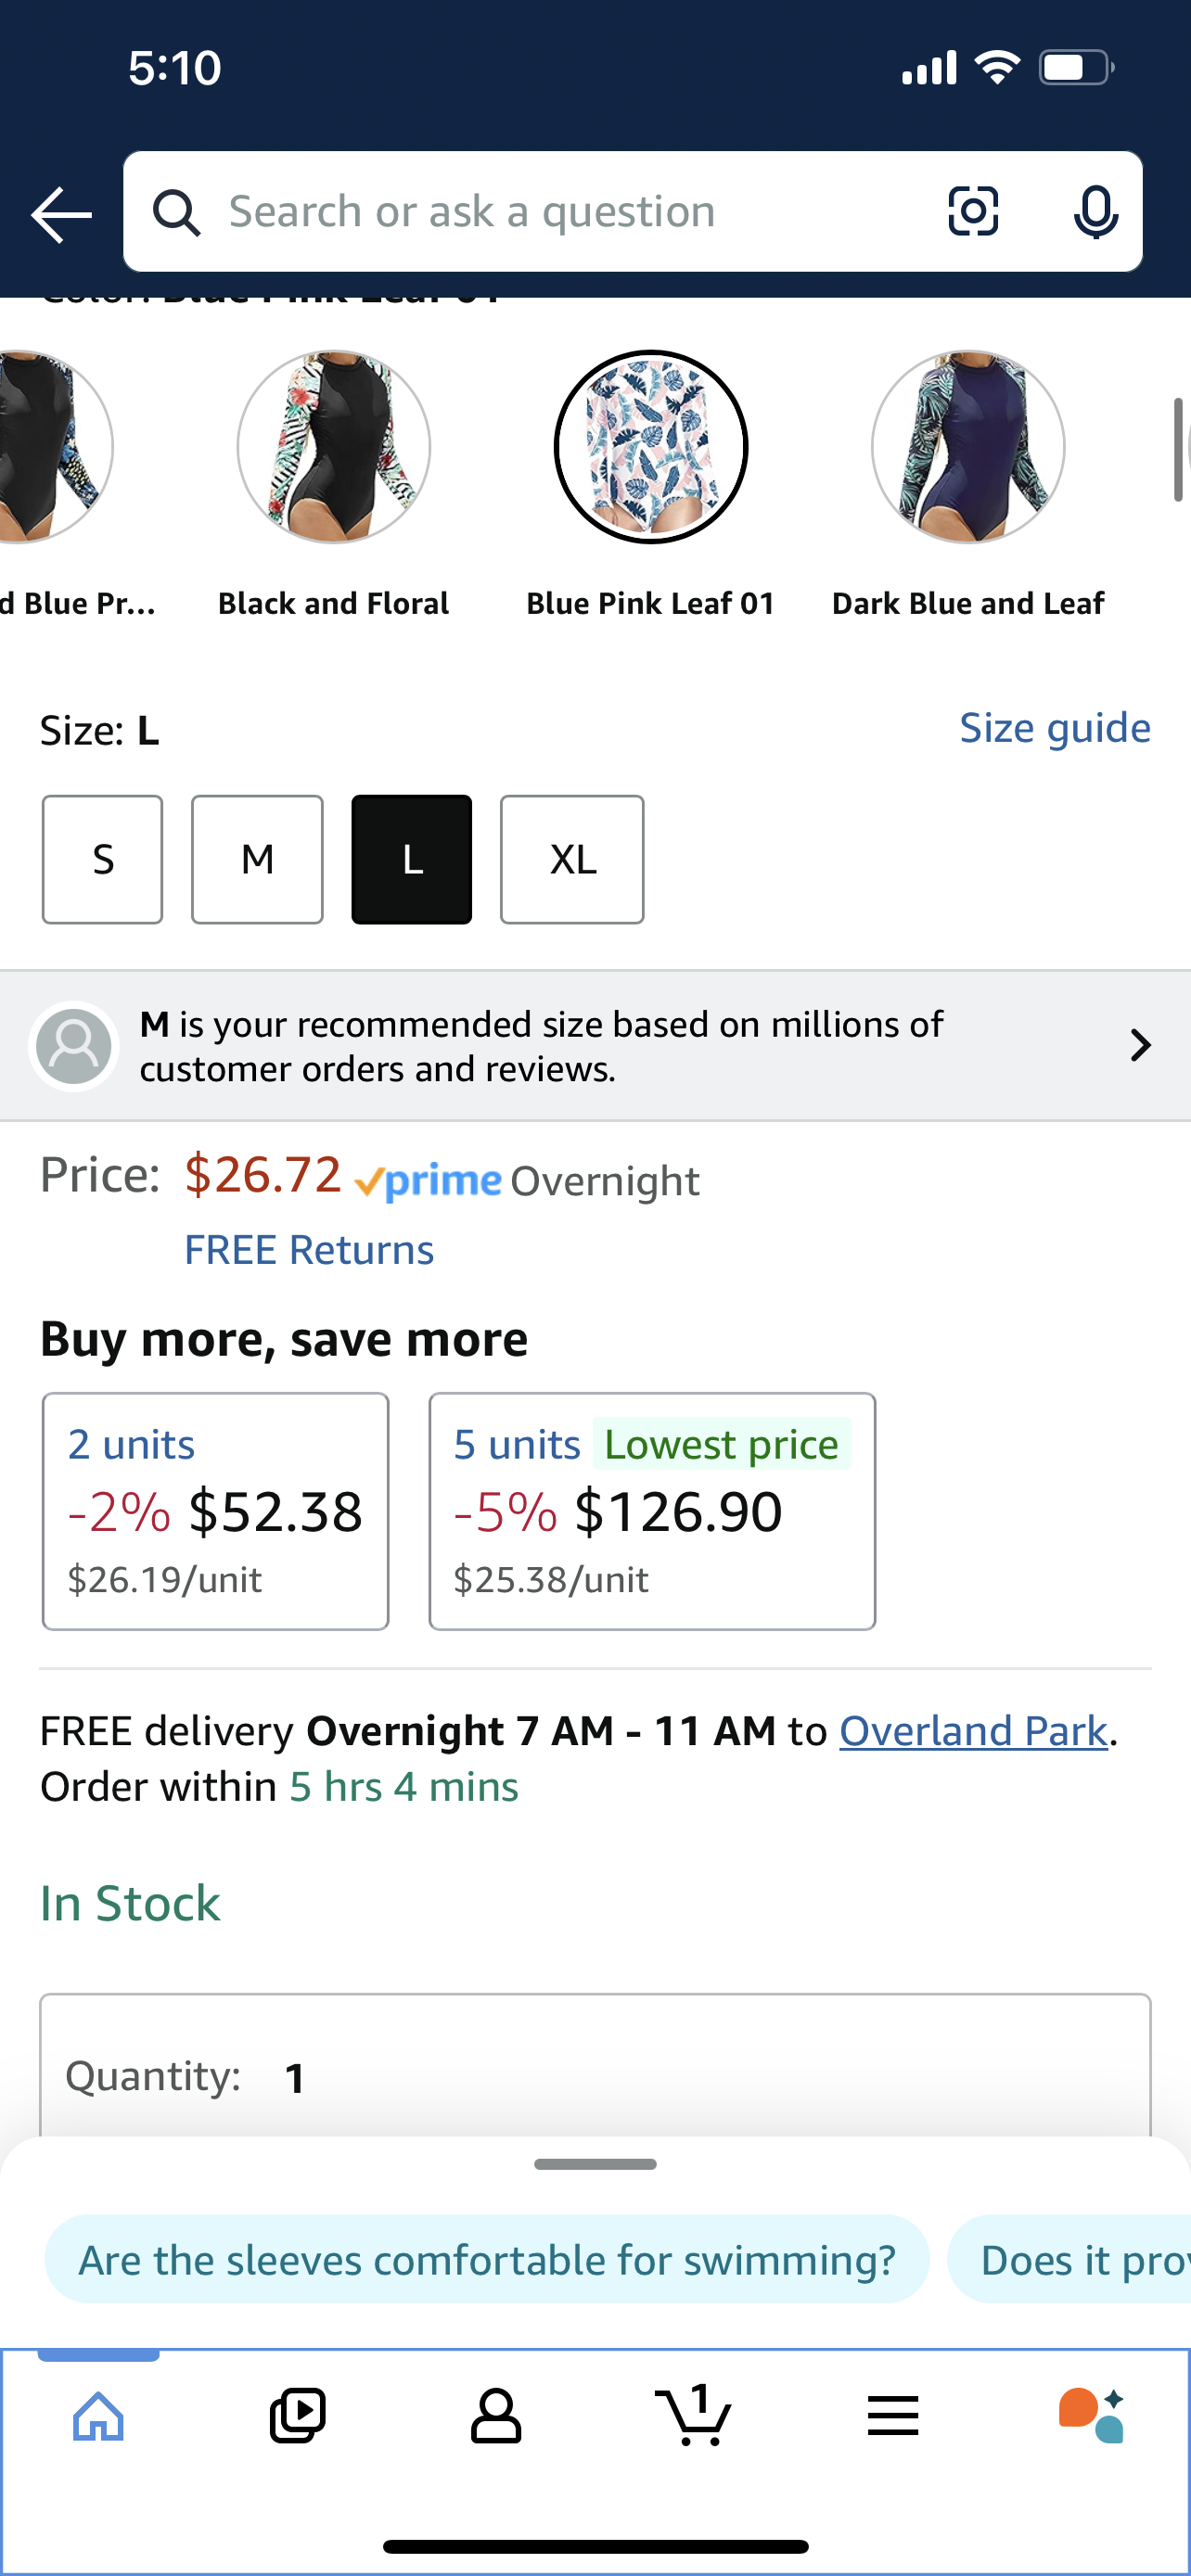The width and height of the screenshot is (1191, 2576).
Task: Select size M option
Action: click(257, 859)
